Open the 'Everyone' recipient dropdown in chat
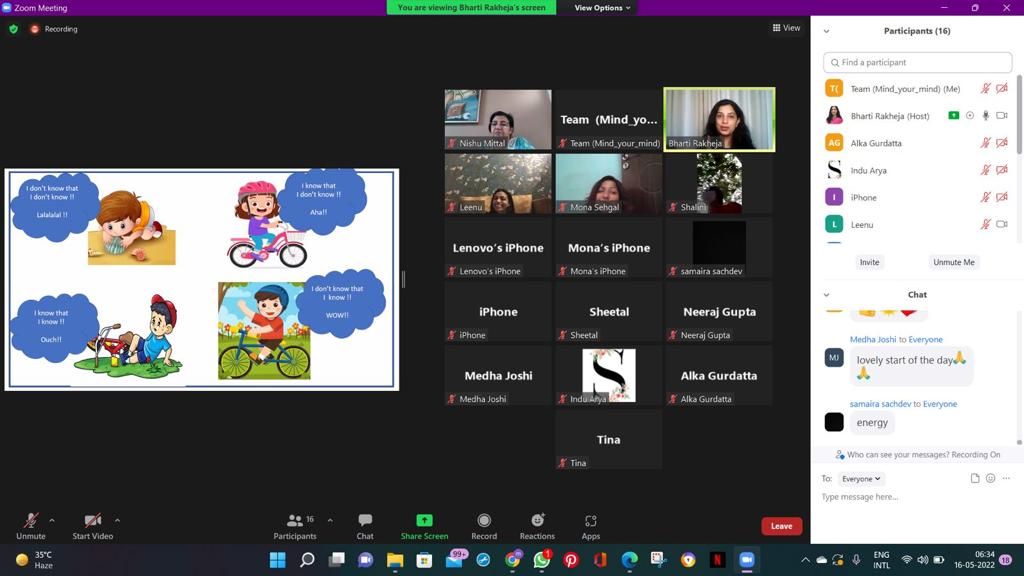This screenshot has width=1024, height=576. (860, 479)
